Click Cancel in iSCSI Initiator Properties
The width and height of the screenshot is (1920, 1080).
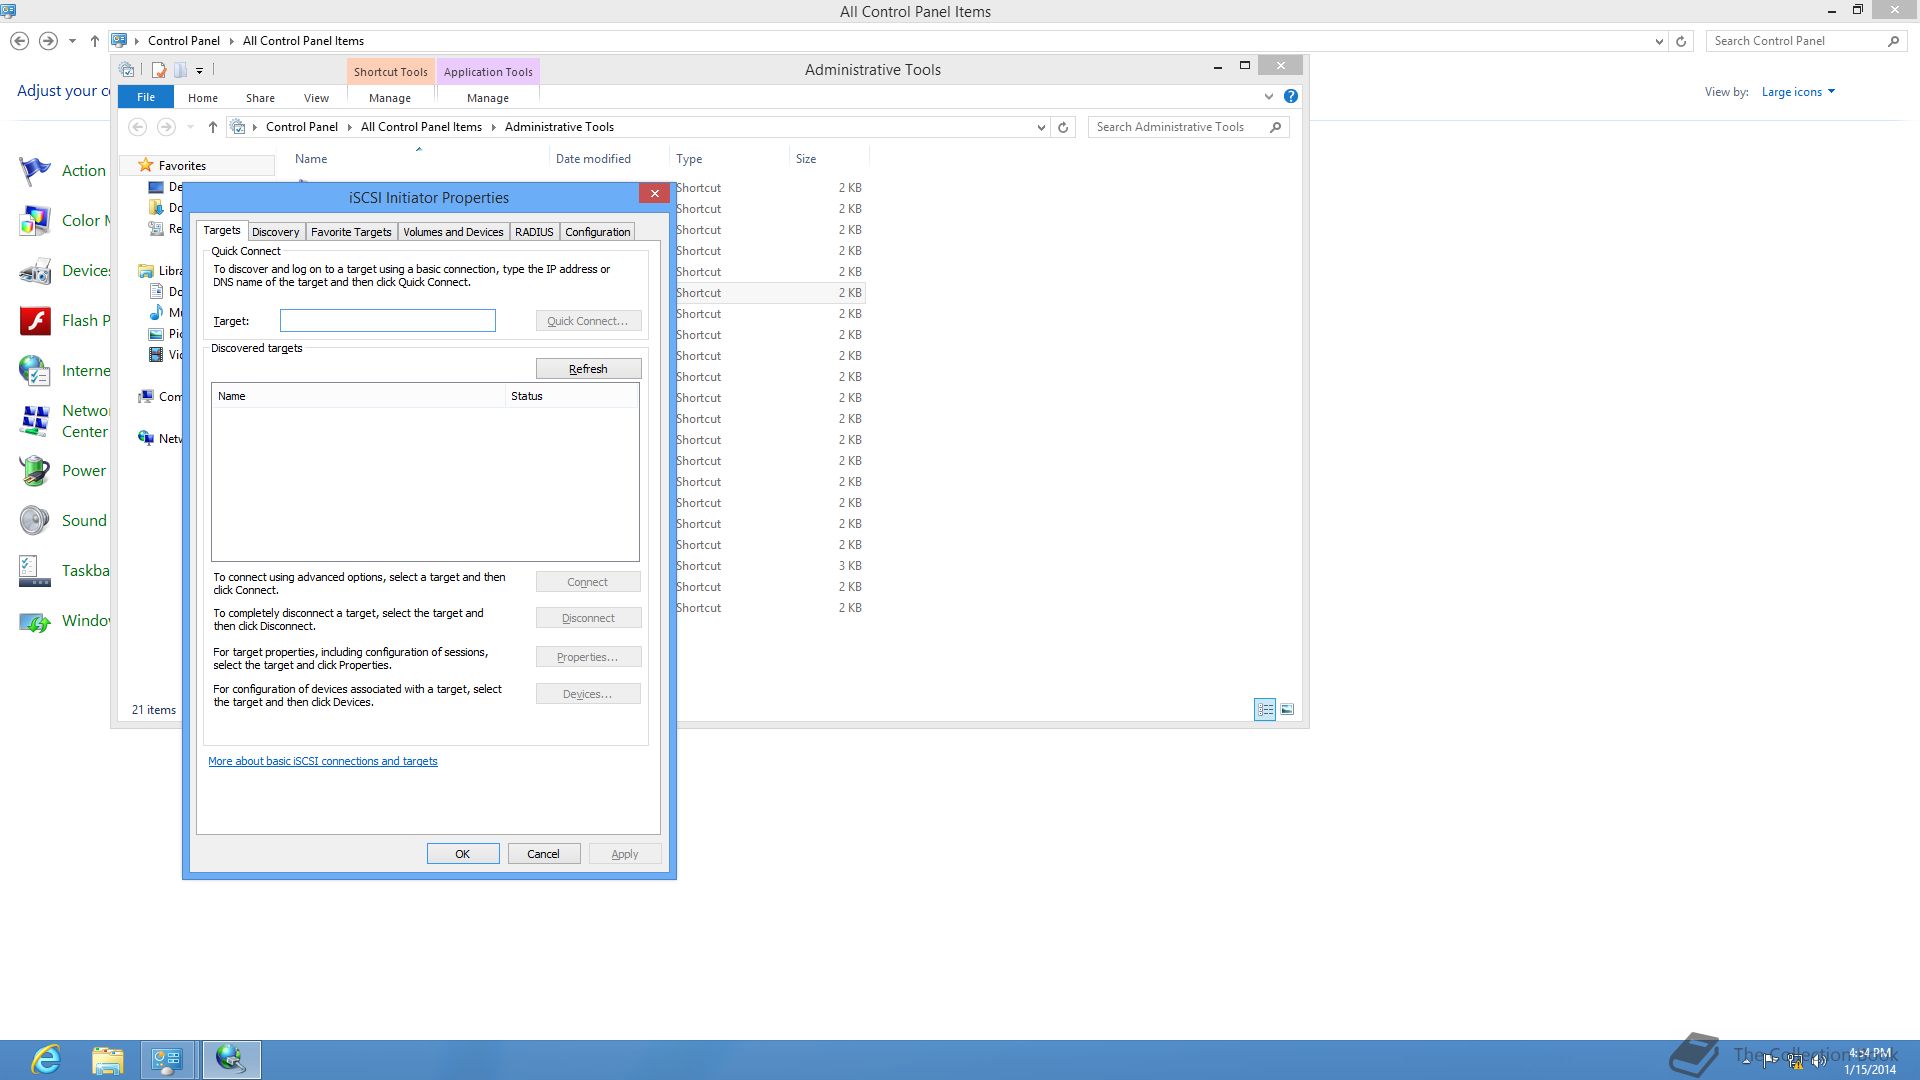coord(544,854)
